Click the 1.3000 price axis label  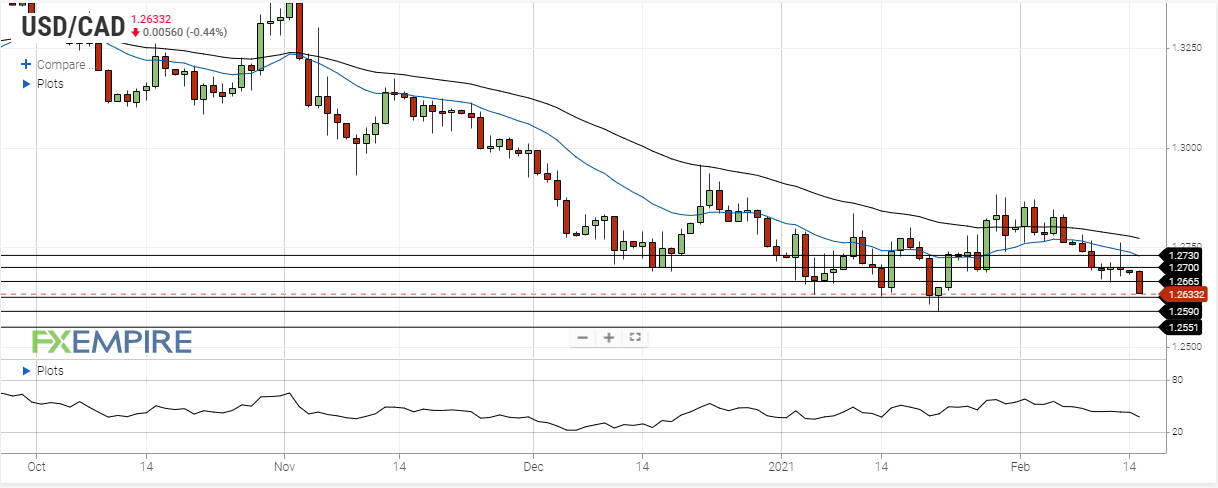[x=1185, y=148]
